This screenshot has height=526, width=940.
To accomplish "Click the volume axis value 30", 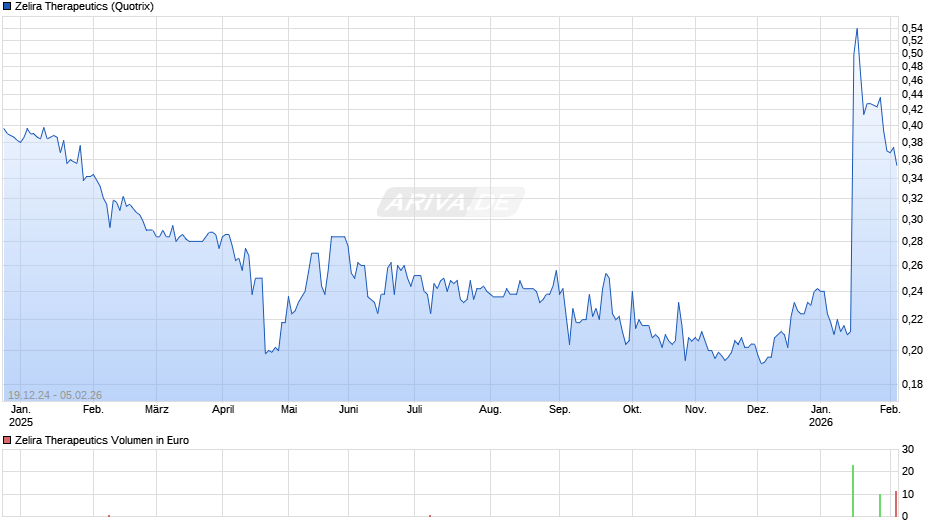I will pyautogui.click(x=908, y=449).
